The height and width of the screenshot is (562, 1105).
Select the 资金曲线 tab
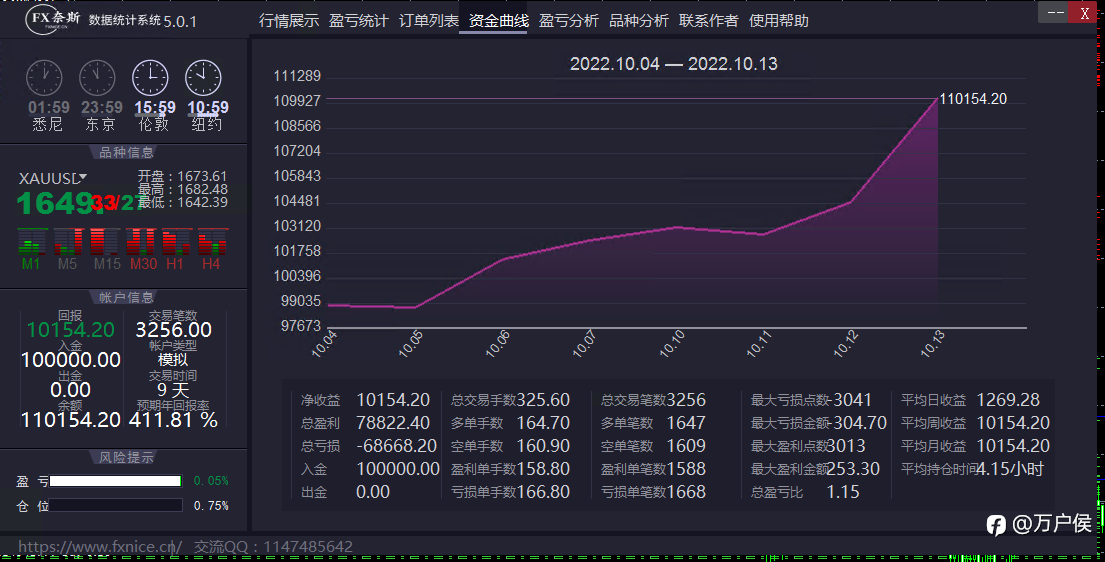tap(499, 21)
